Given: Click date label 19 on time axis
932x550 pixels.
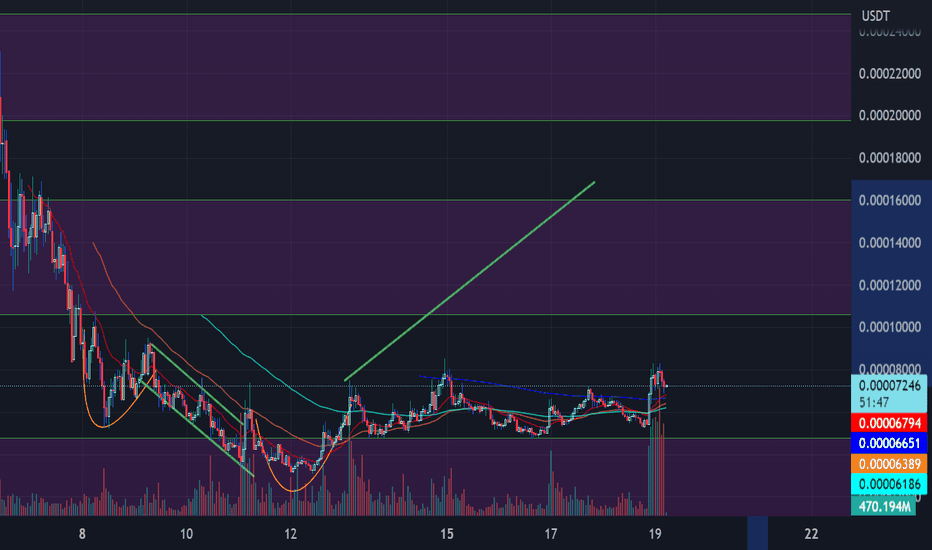Looking at the screenshot, I should (654, 534).
